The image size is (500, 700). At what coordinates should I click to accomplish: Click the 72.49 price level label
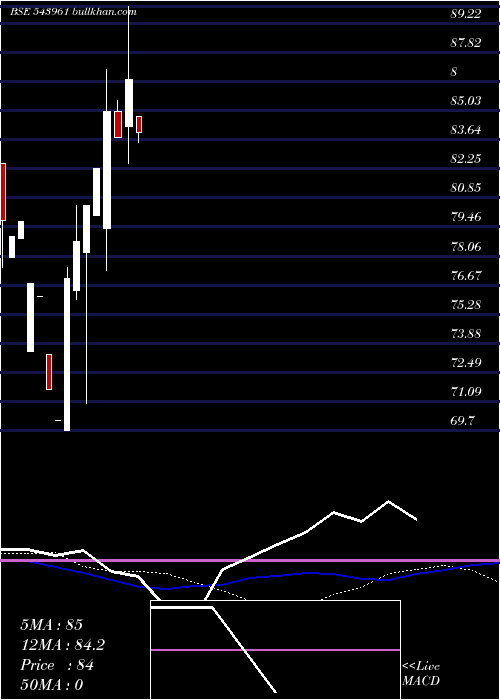pyautogui.click(x=466, y=362)
